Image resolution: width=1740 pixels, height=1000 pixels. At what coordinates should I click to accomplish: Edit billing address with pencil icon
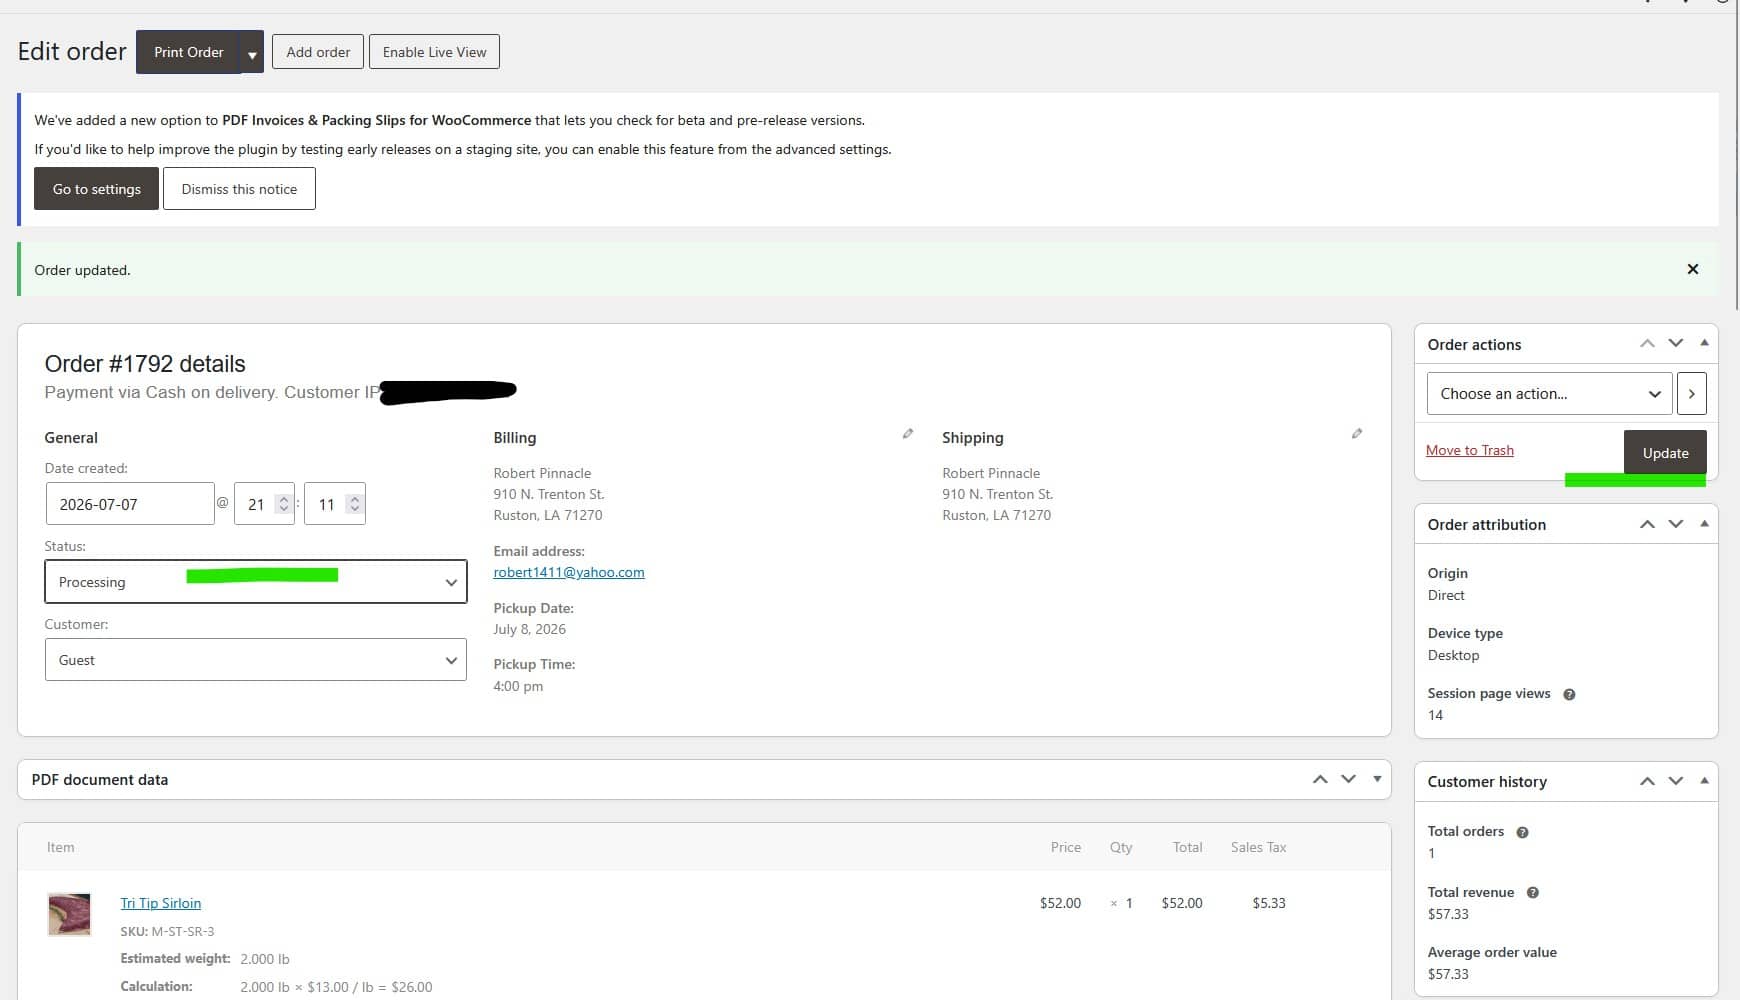pos(908,434)
